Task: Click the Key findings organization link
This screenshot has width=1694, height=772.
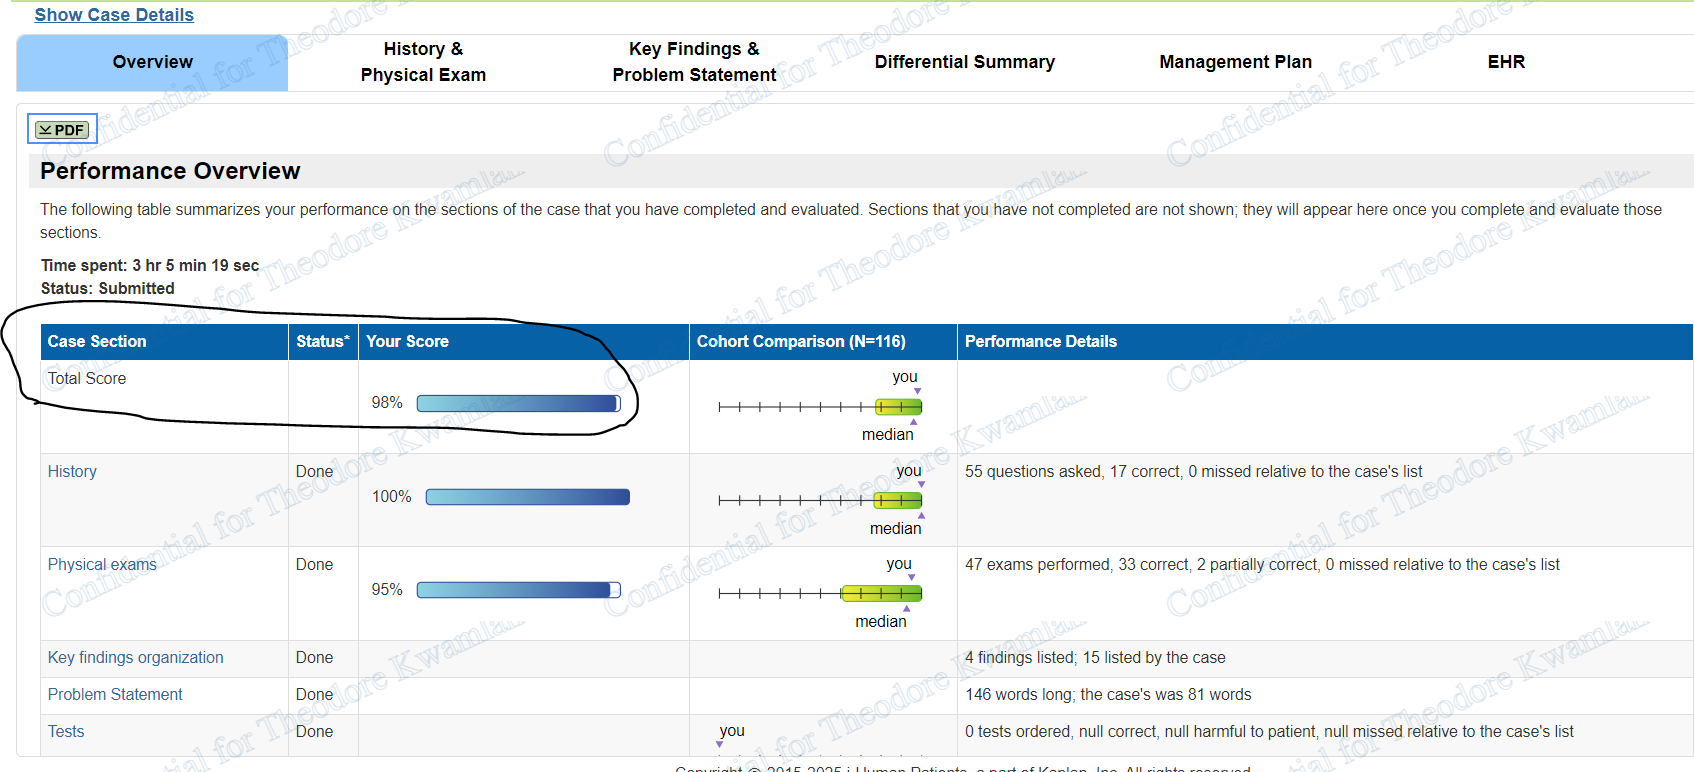Action: (135, 657)
